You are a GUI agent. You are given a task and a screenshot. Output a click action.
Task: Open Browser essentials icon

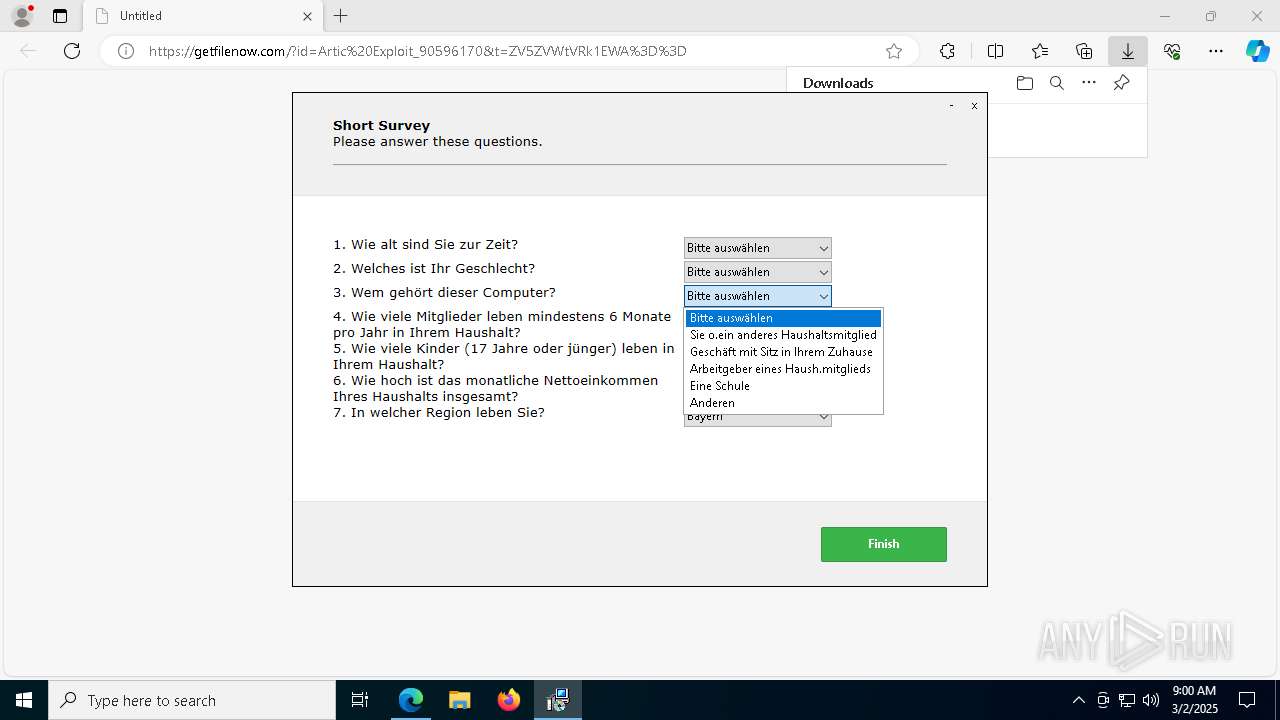click(x=1172, y=51)
